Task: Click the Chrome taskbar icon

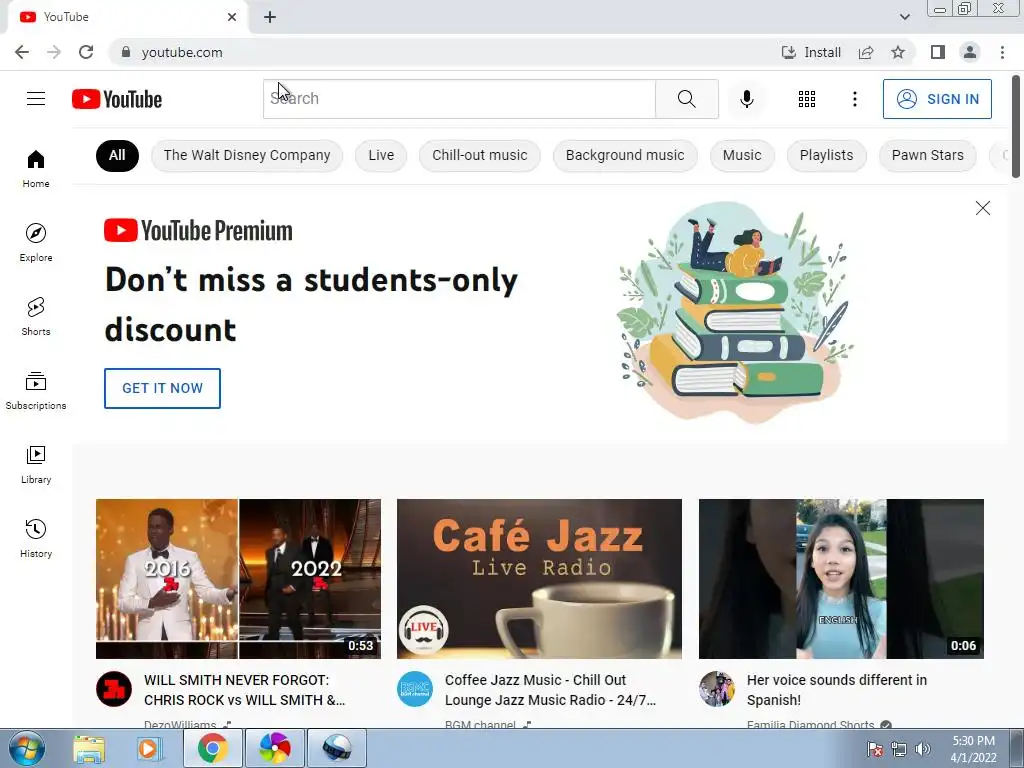Action: point(212,748)
